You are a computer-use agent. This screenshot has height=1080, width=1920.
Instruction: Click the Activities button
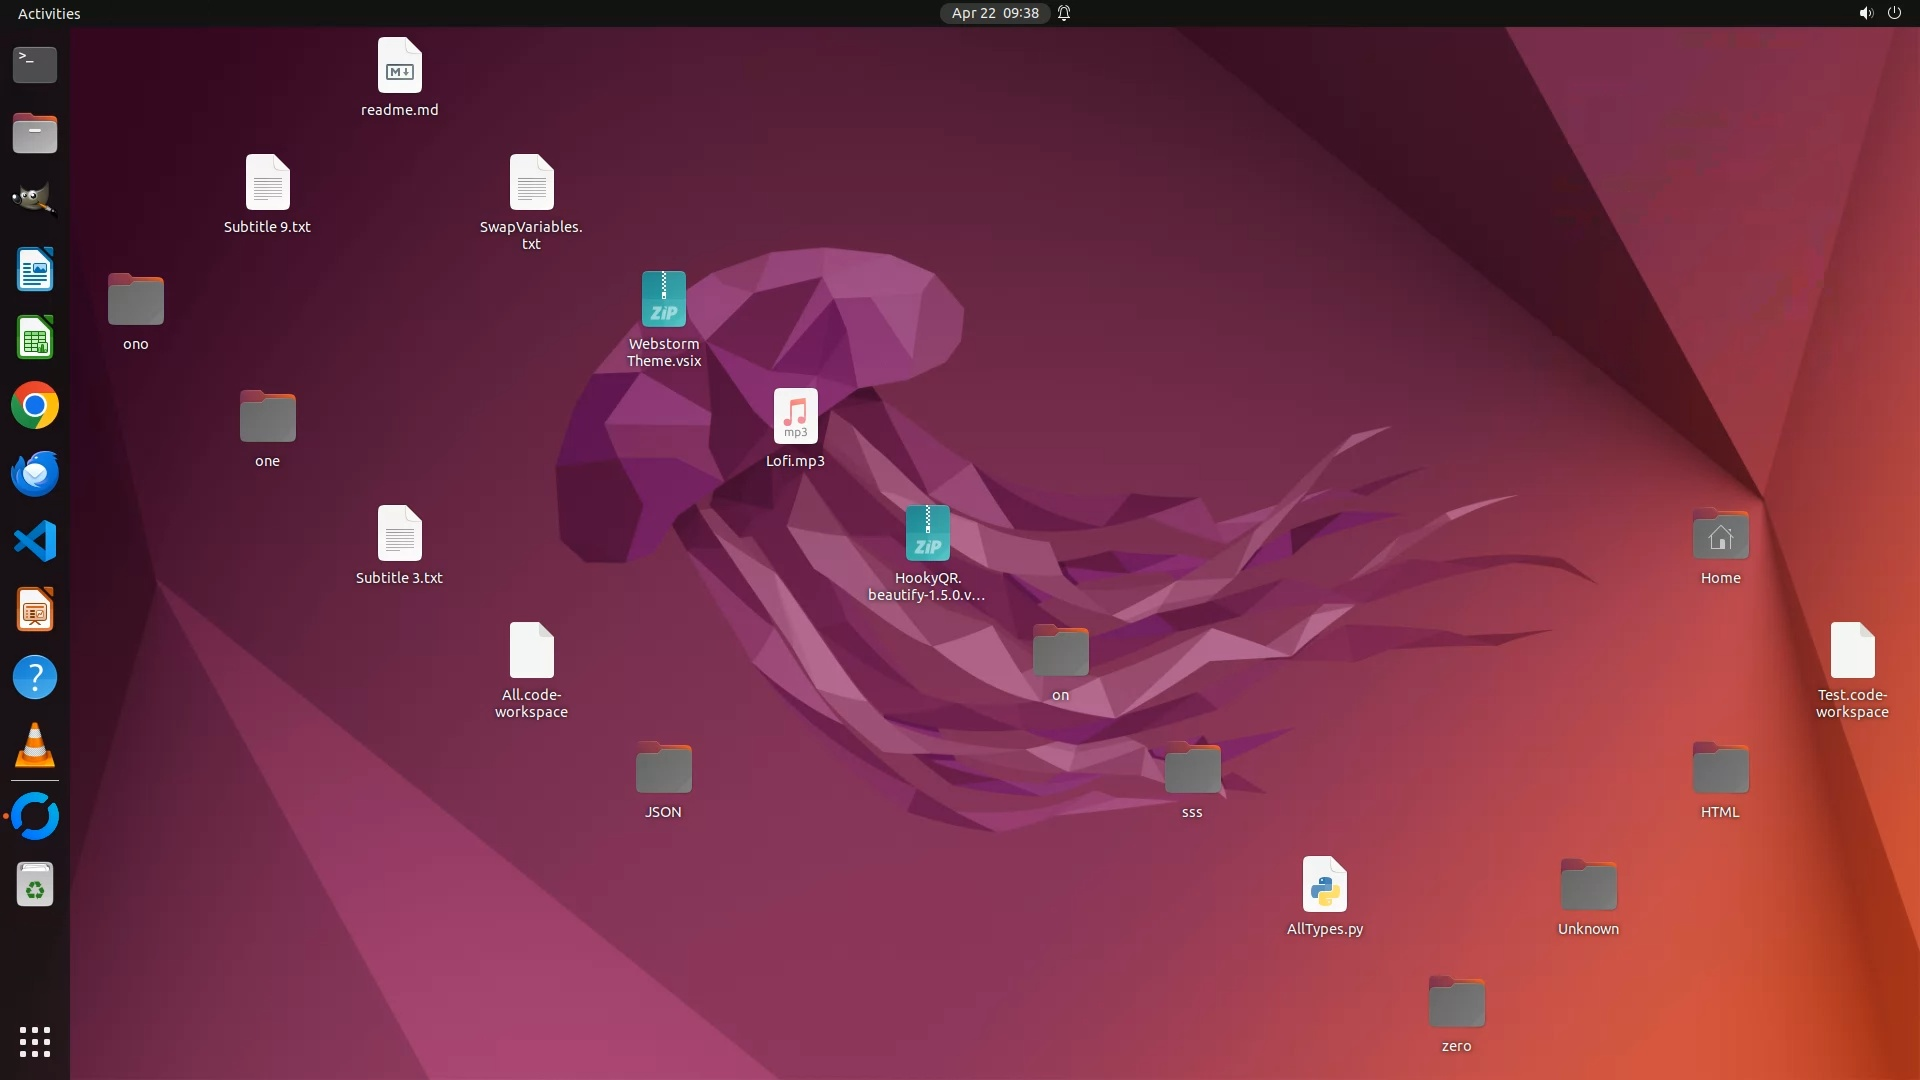tap(49, 13)
